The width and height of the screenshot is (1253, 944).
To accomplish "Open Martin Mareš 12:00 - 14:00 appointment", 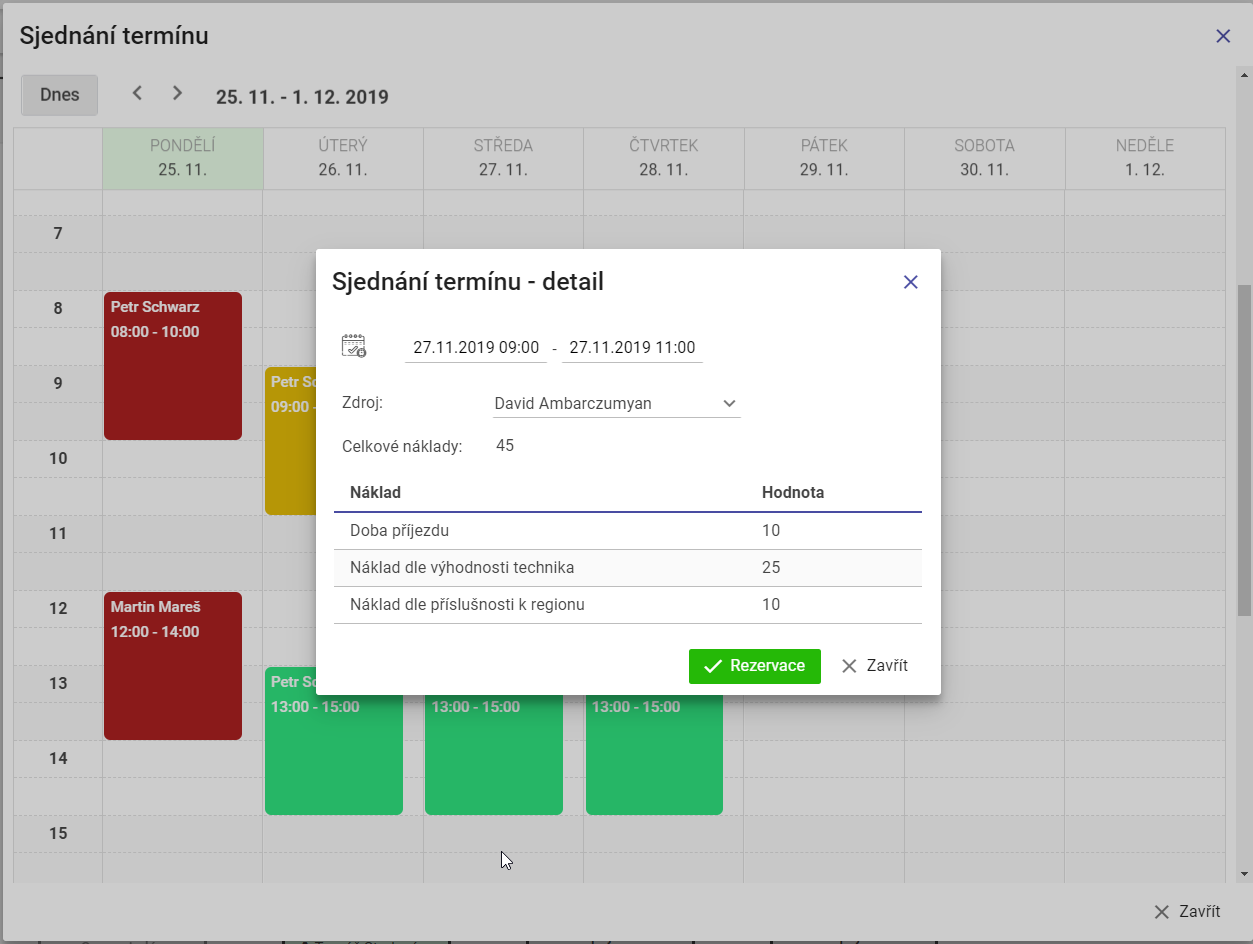I will (x=173, y=666).
